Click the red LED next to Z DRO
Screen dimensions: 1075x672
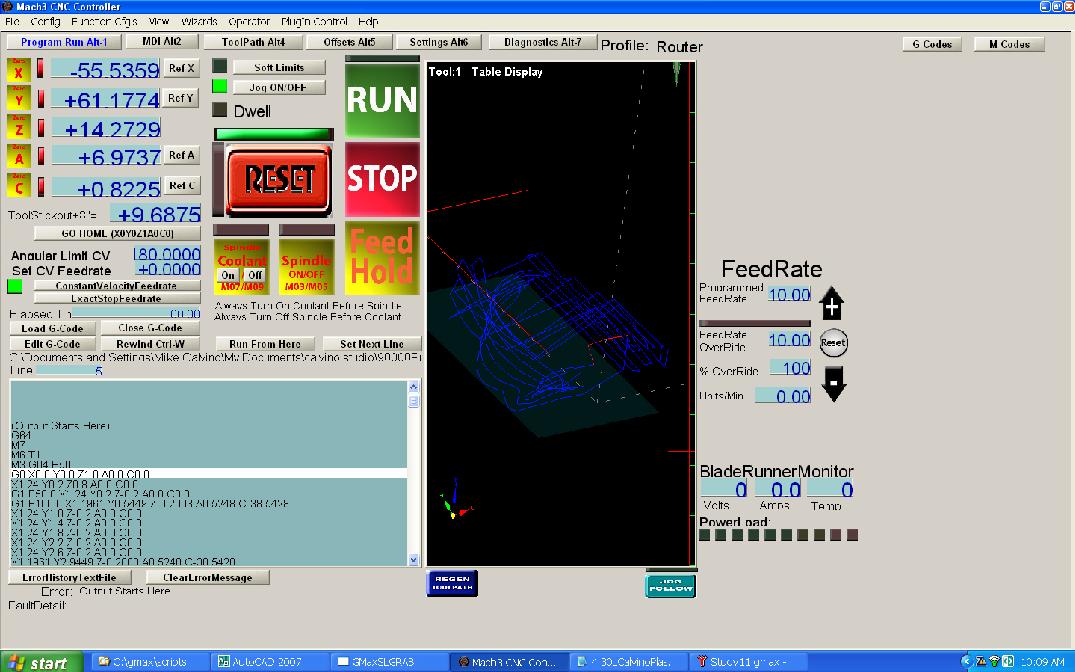tap(40, 128)
